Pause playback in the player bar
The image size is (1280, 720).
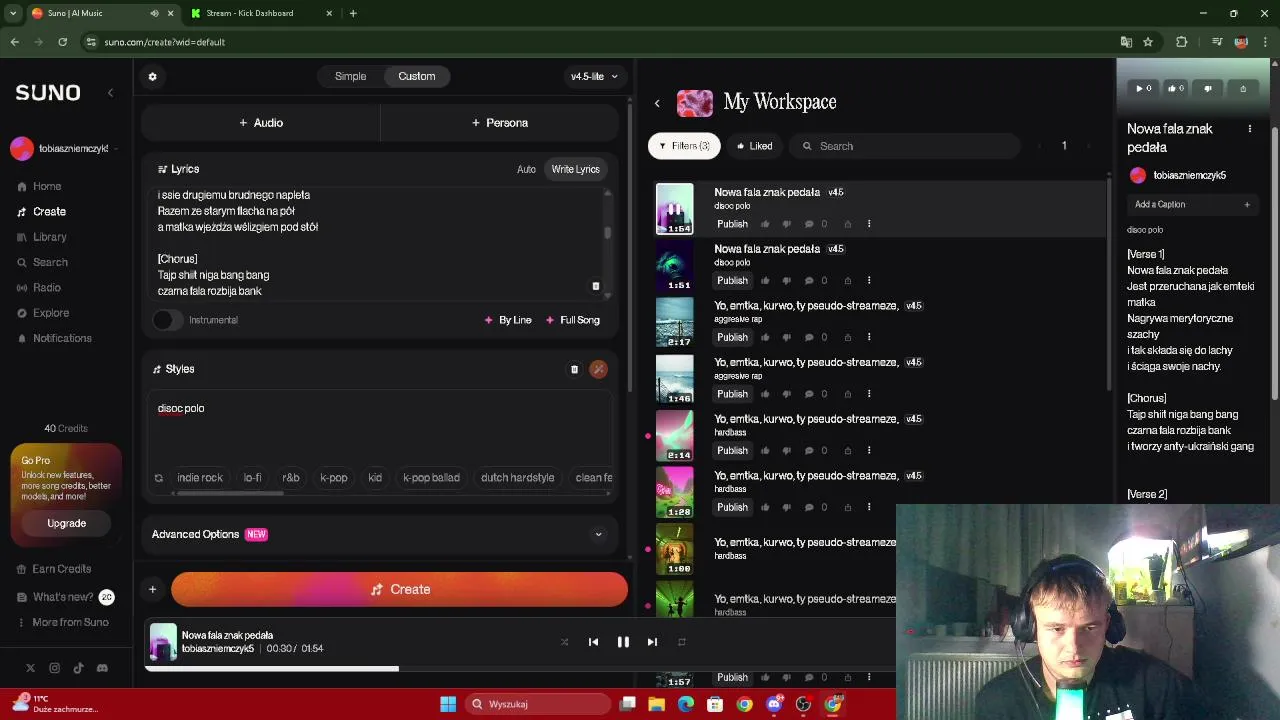click(x=623, y=642)
